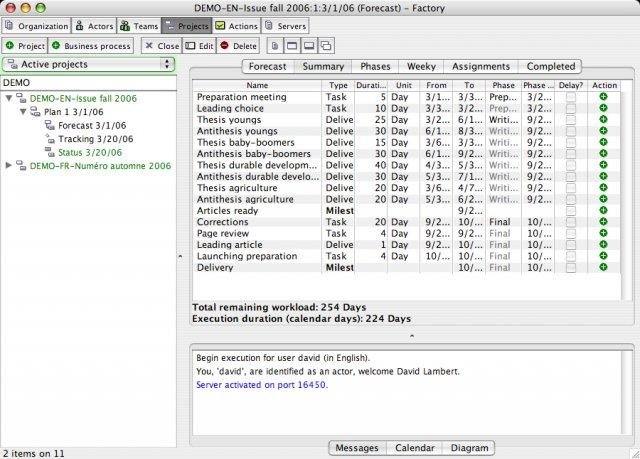
Task: Create a new Project with the Project button
Action: tap(24, 46)
